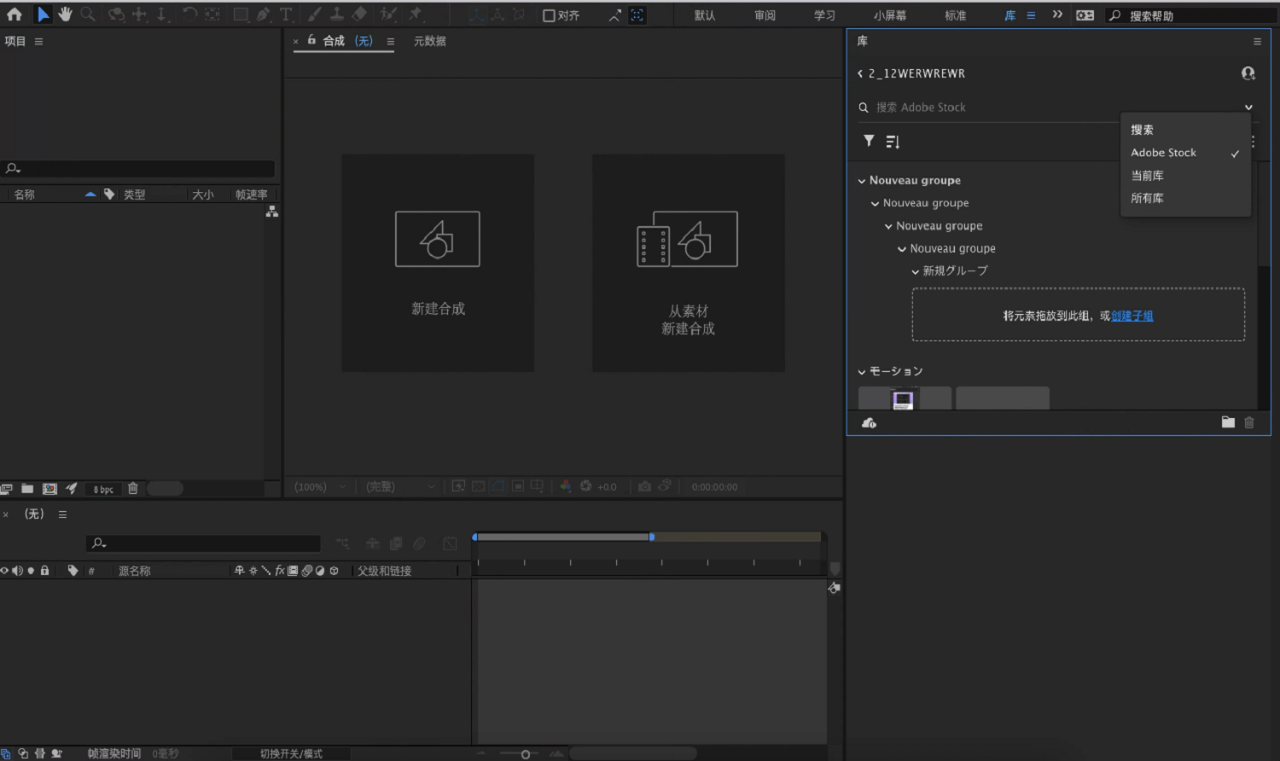Click the 创建子组 link
Image resolution: width=1280 pixels, height=761 pixels.
pyautogui.click(x=1132, y=315)
